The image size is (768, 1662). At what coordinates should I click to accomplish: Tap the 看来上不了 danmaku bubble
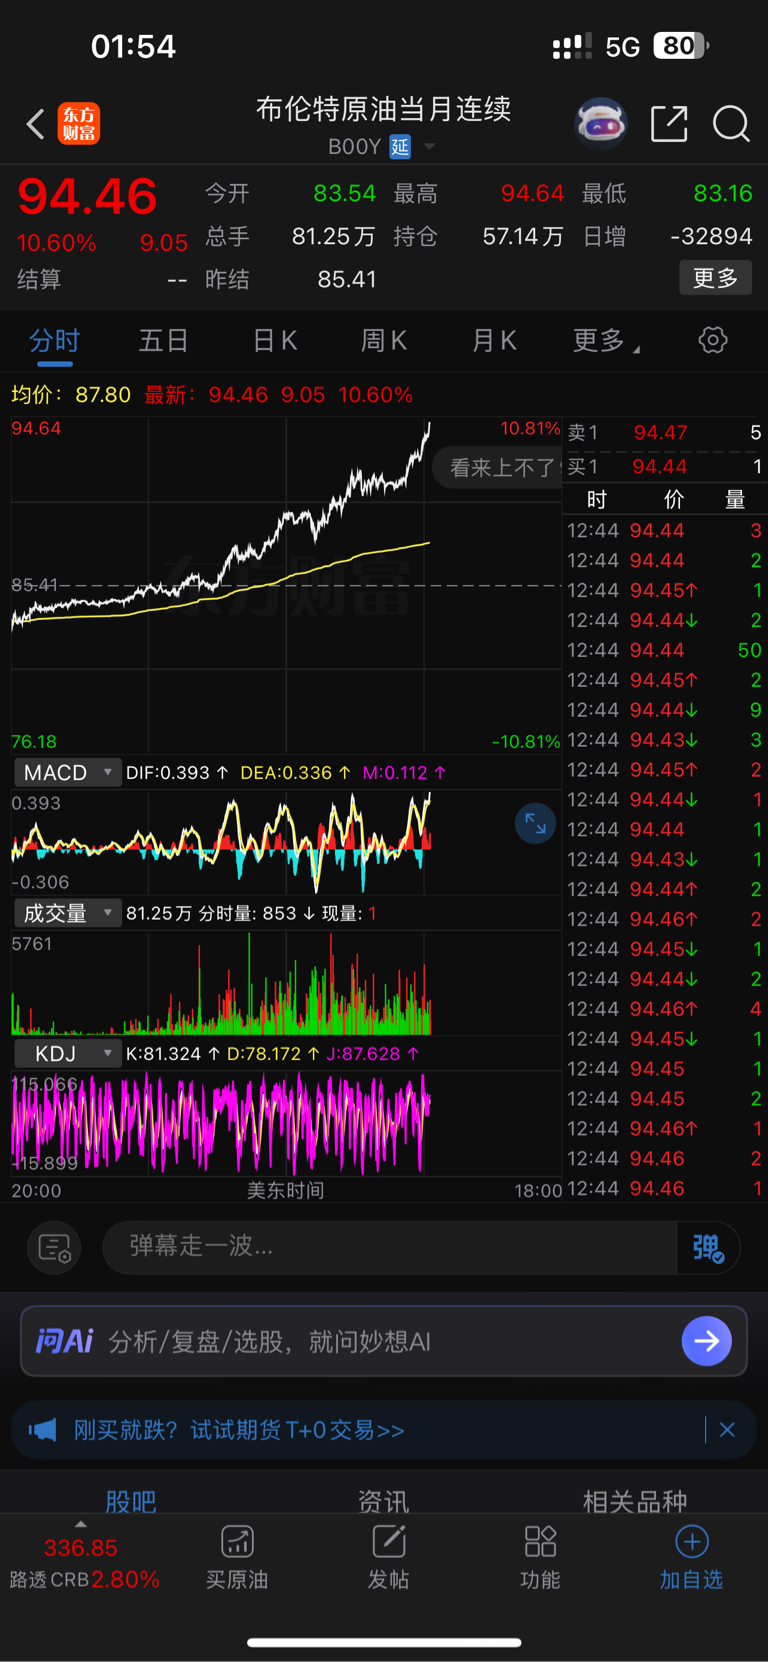pos(498,467)
